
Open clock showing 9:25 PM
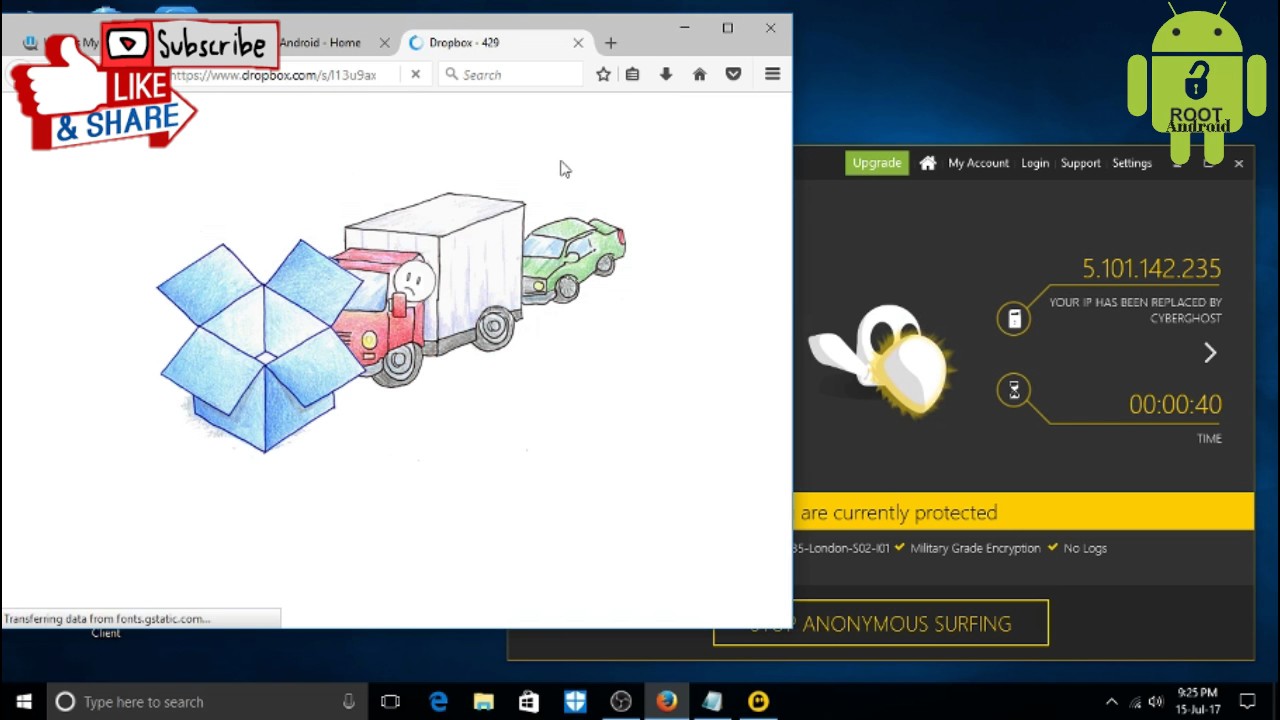[x=1198, y=701]
